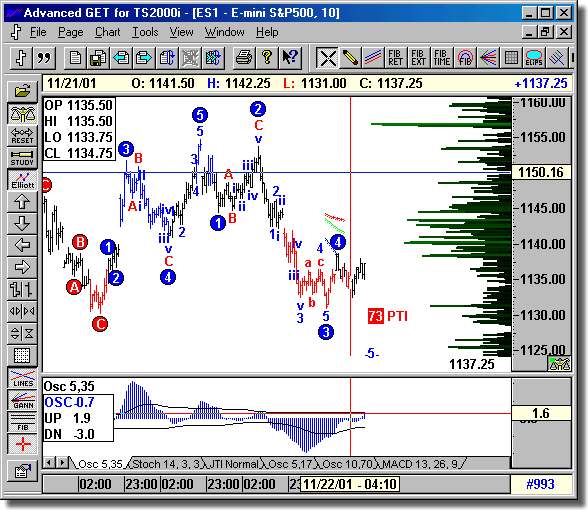Select the ELIPS ellipse tool
The height and width of the screenshot is (510, 588).
534,58
